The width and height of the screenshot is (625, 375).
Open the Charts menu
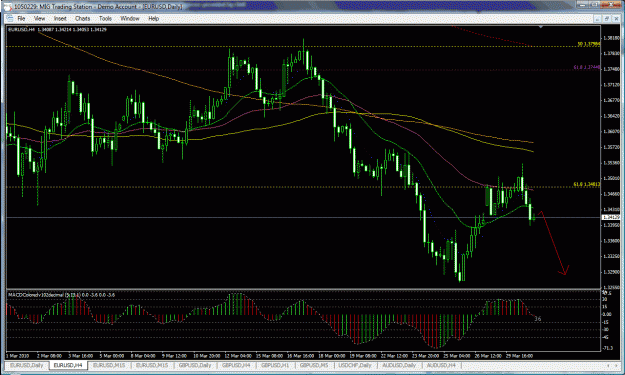coord(82,18)
